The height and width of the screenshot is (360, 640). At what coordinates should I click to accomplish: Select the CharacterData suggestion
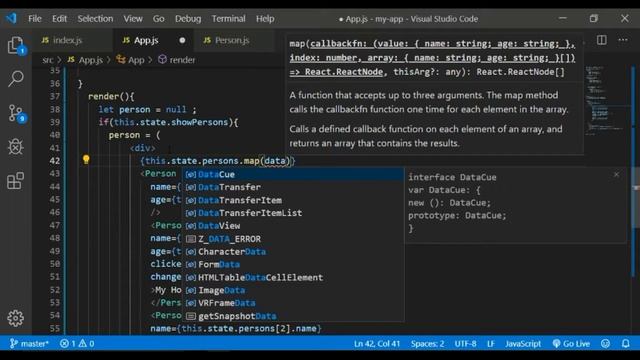click(x=293, y=251)
